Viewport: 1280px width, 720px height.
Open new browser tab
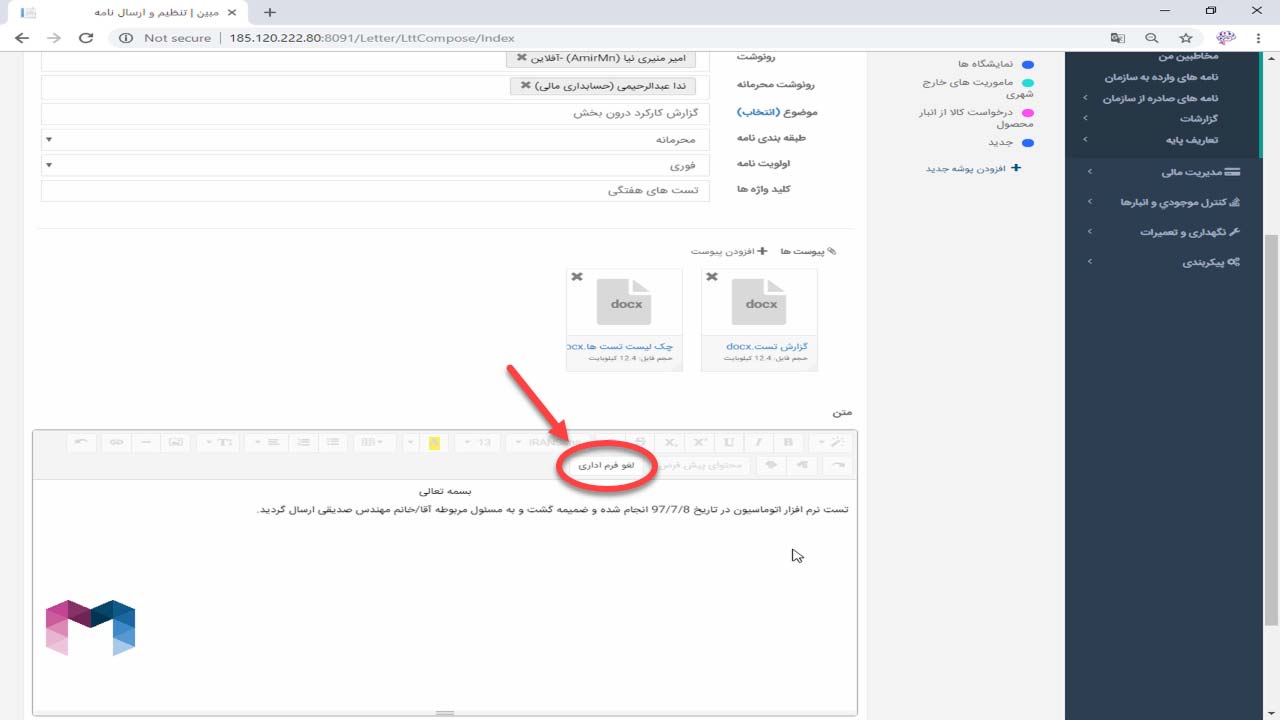(269, 12)
